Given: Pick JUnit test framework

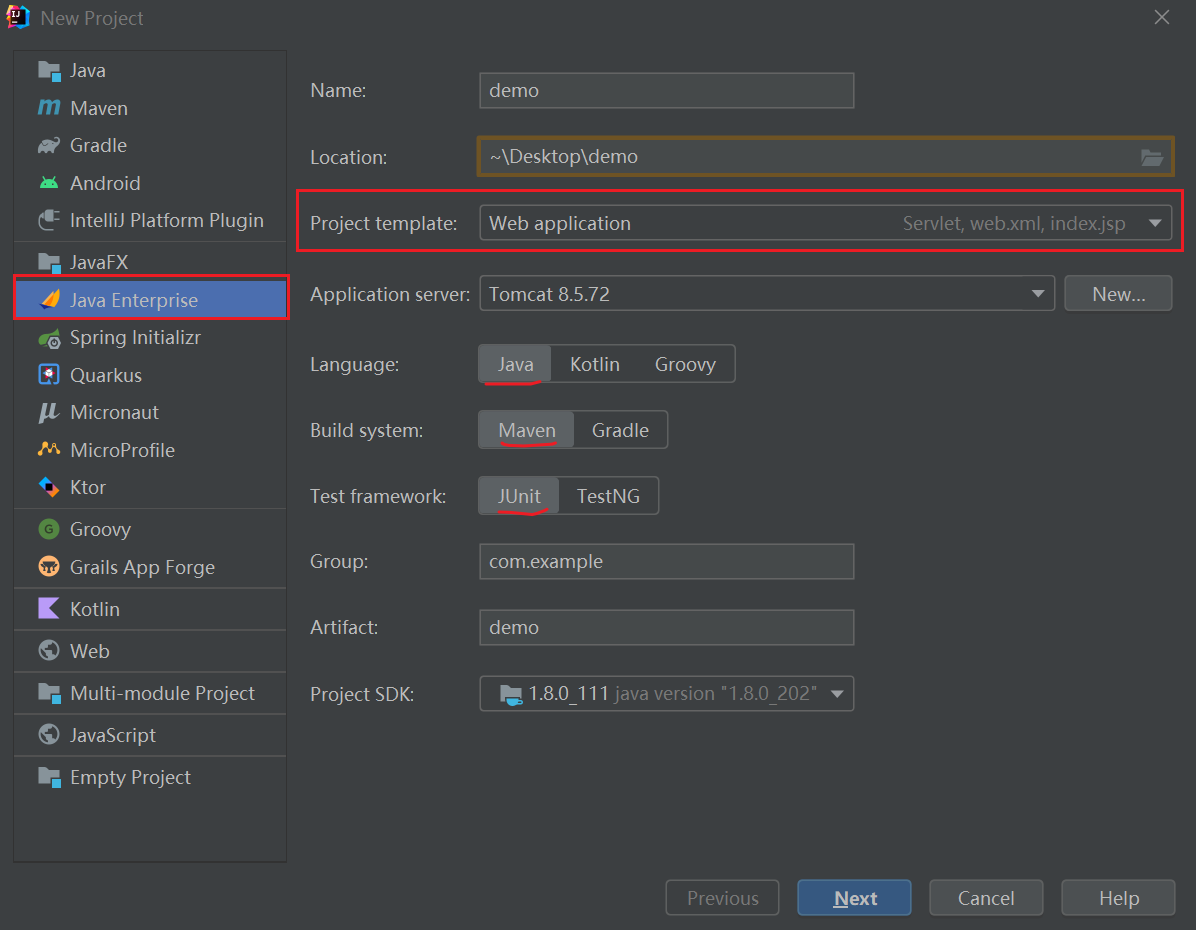Looking at the screenshot, I should click(519, 496).
